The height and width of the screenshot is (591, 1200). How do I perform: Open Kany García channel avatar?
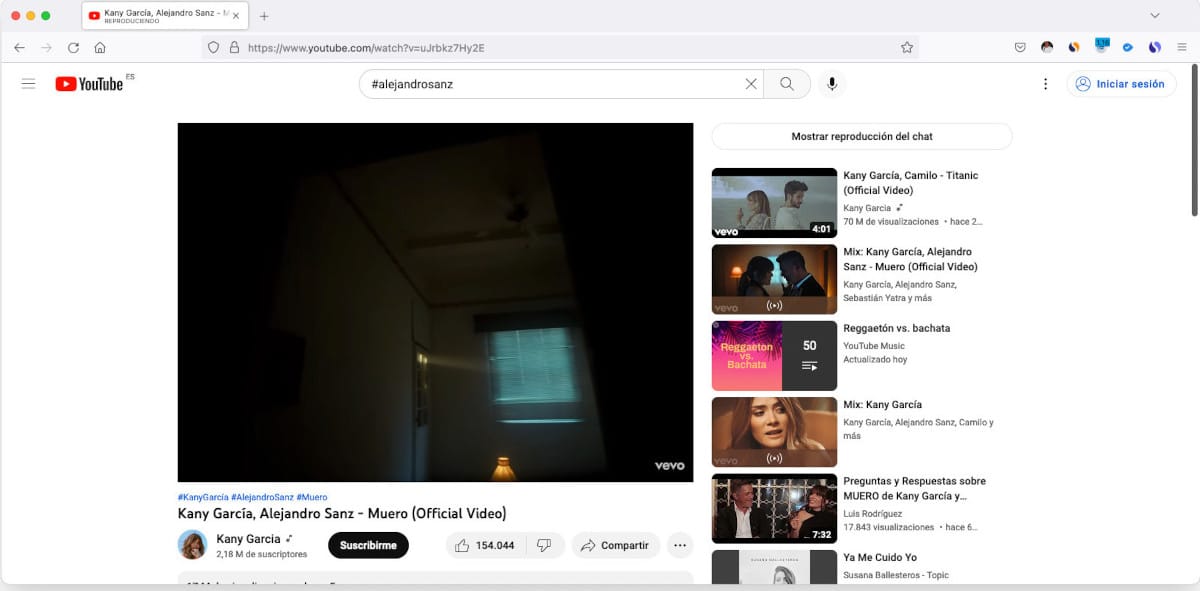click(192, 545)
